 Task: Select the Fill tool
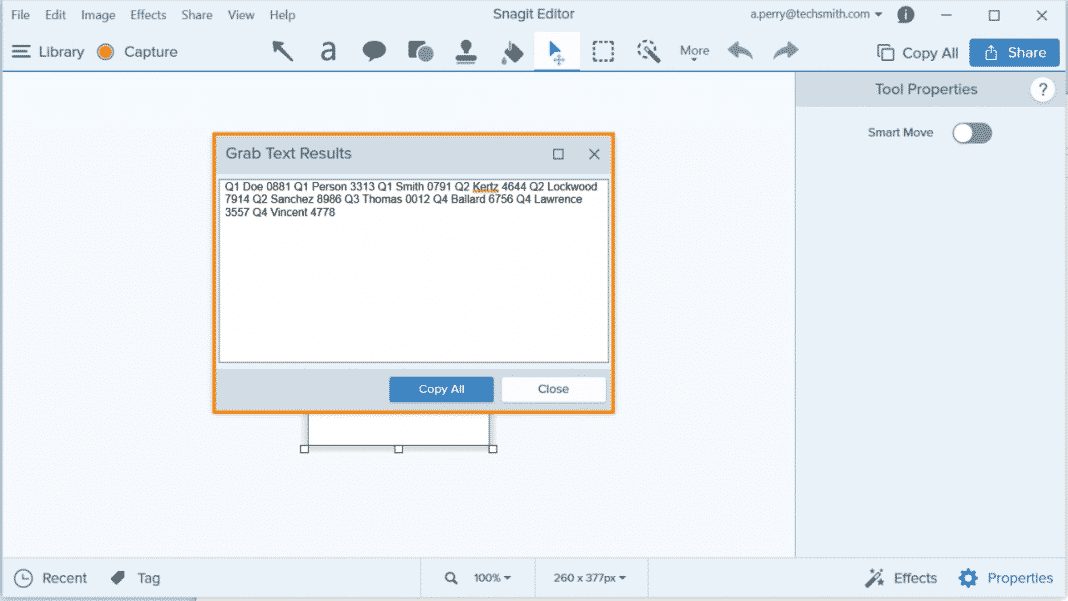pyautogui.click(x=511, y=51)
